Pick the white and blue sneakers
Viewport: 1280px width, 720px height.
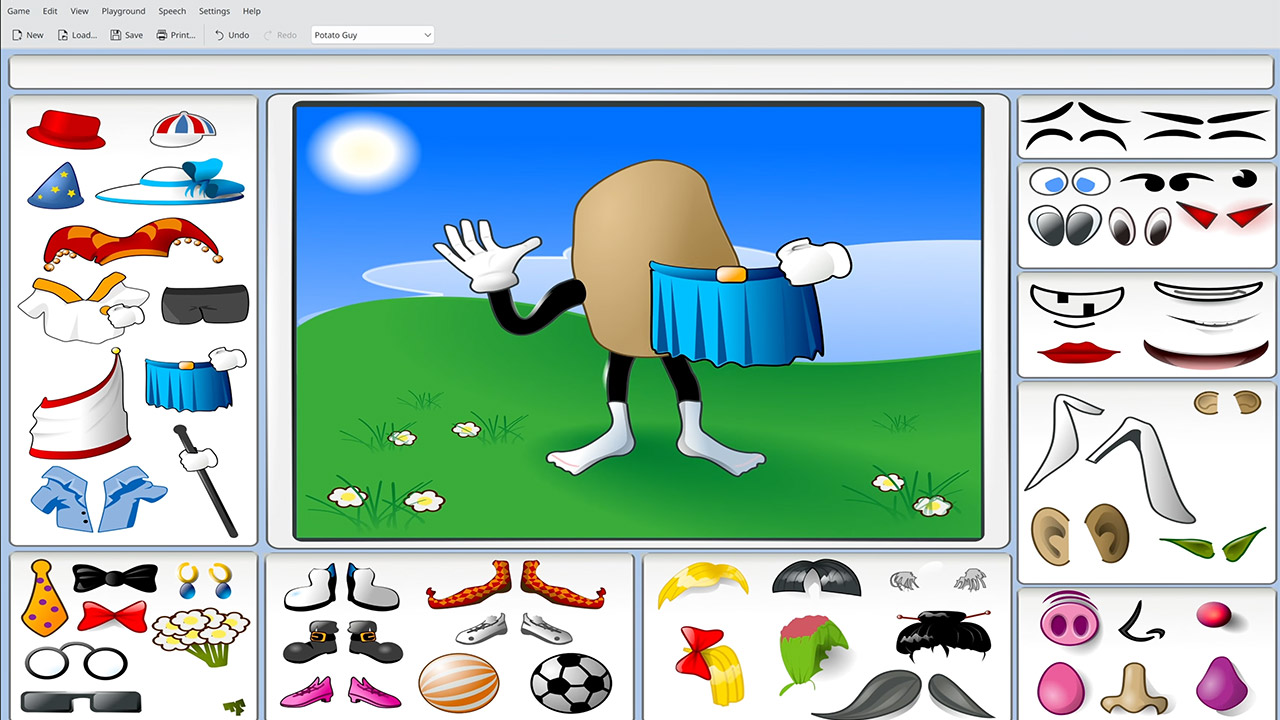tap(341, 586)
